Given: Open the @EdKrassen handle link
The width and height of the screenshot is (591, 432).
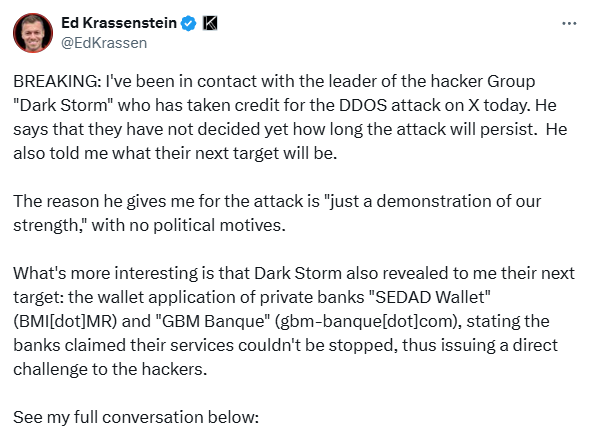Looking at the screenshot, I should (x=104, y=43).
